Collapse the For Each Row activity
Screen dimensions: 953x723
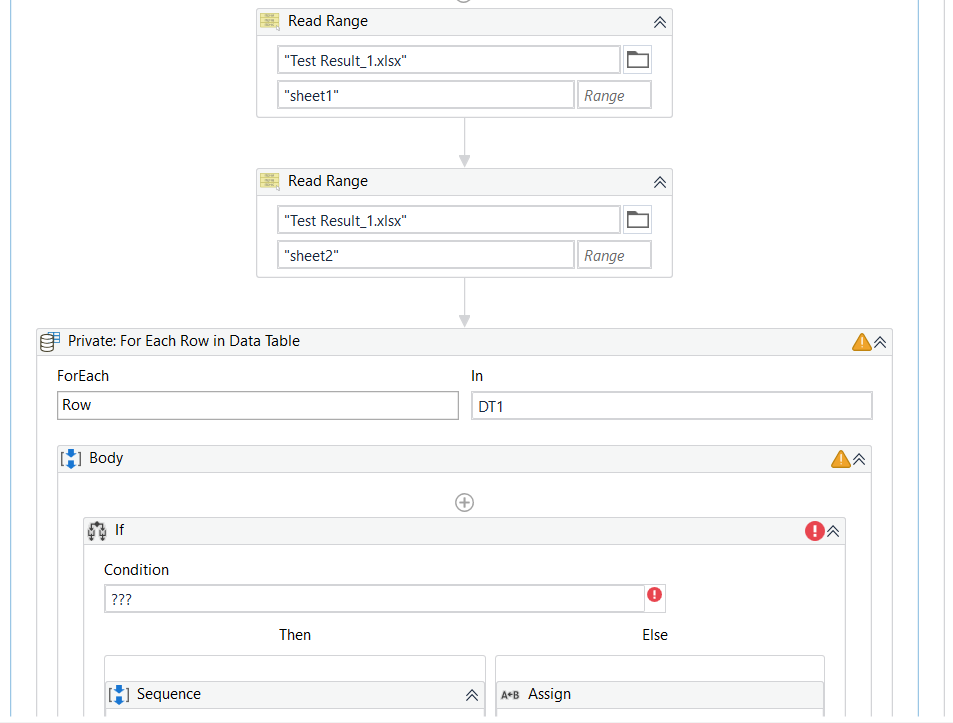(880, 342)
